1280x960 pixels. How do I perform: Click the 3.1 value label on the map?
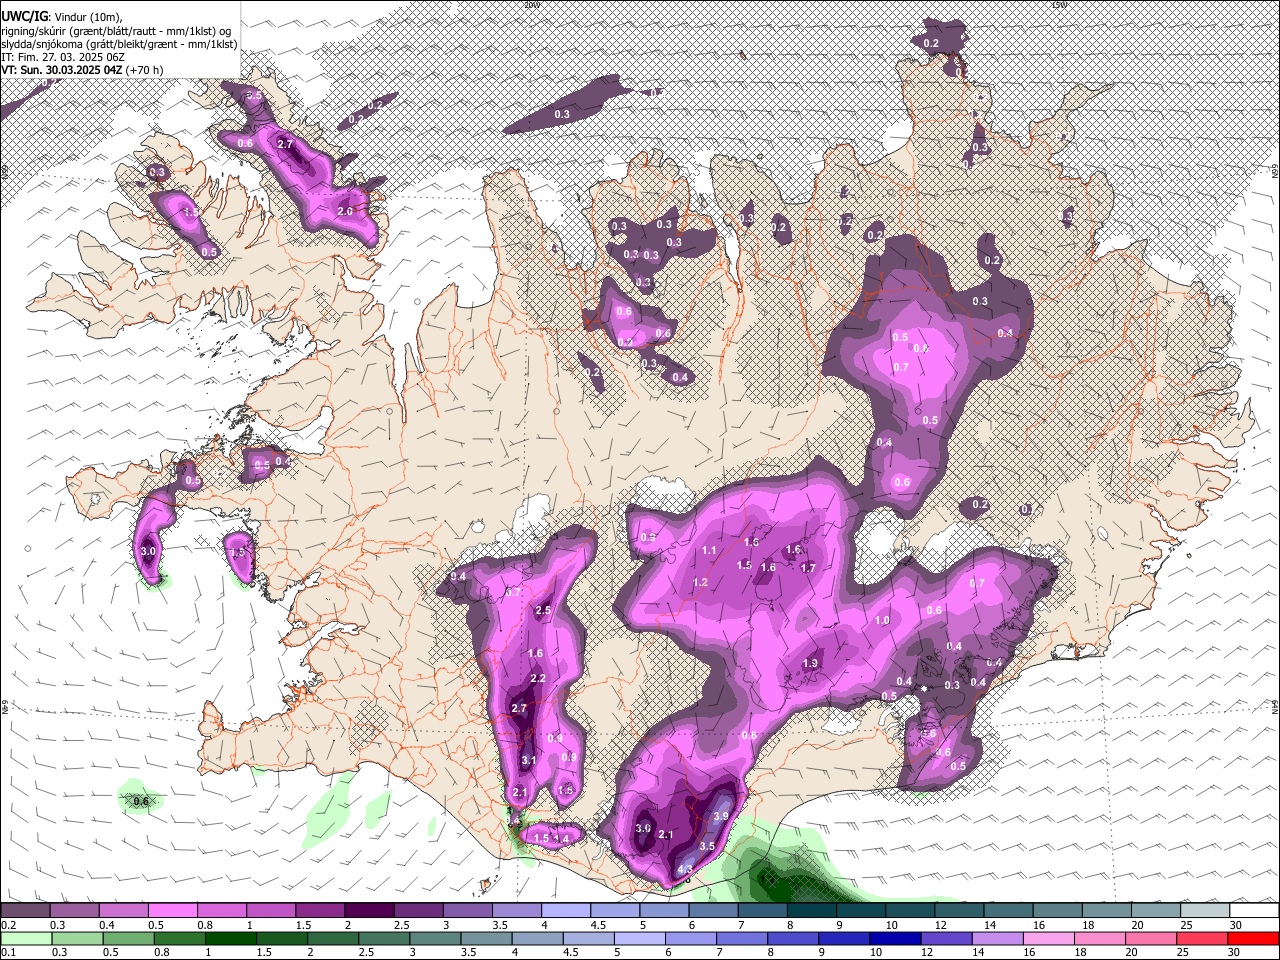point(529,761)
